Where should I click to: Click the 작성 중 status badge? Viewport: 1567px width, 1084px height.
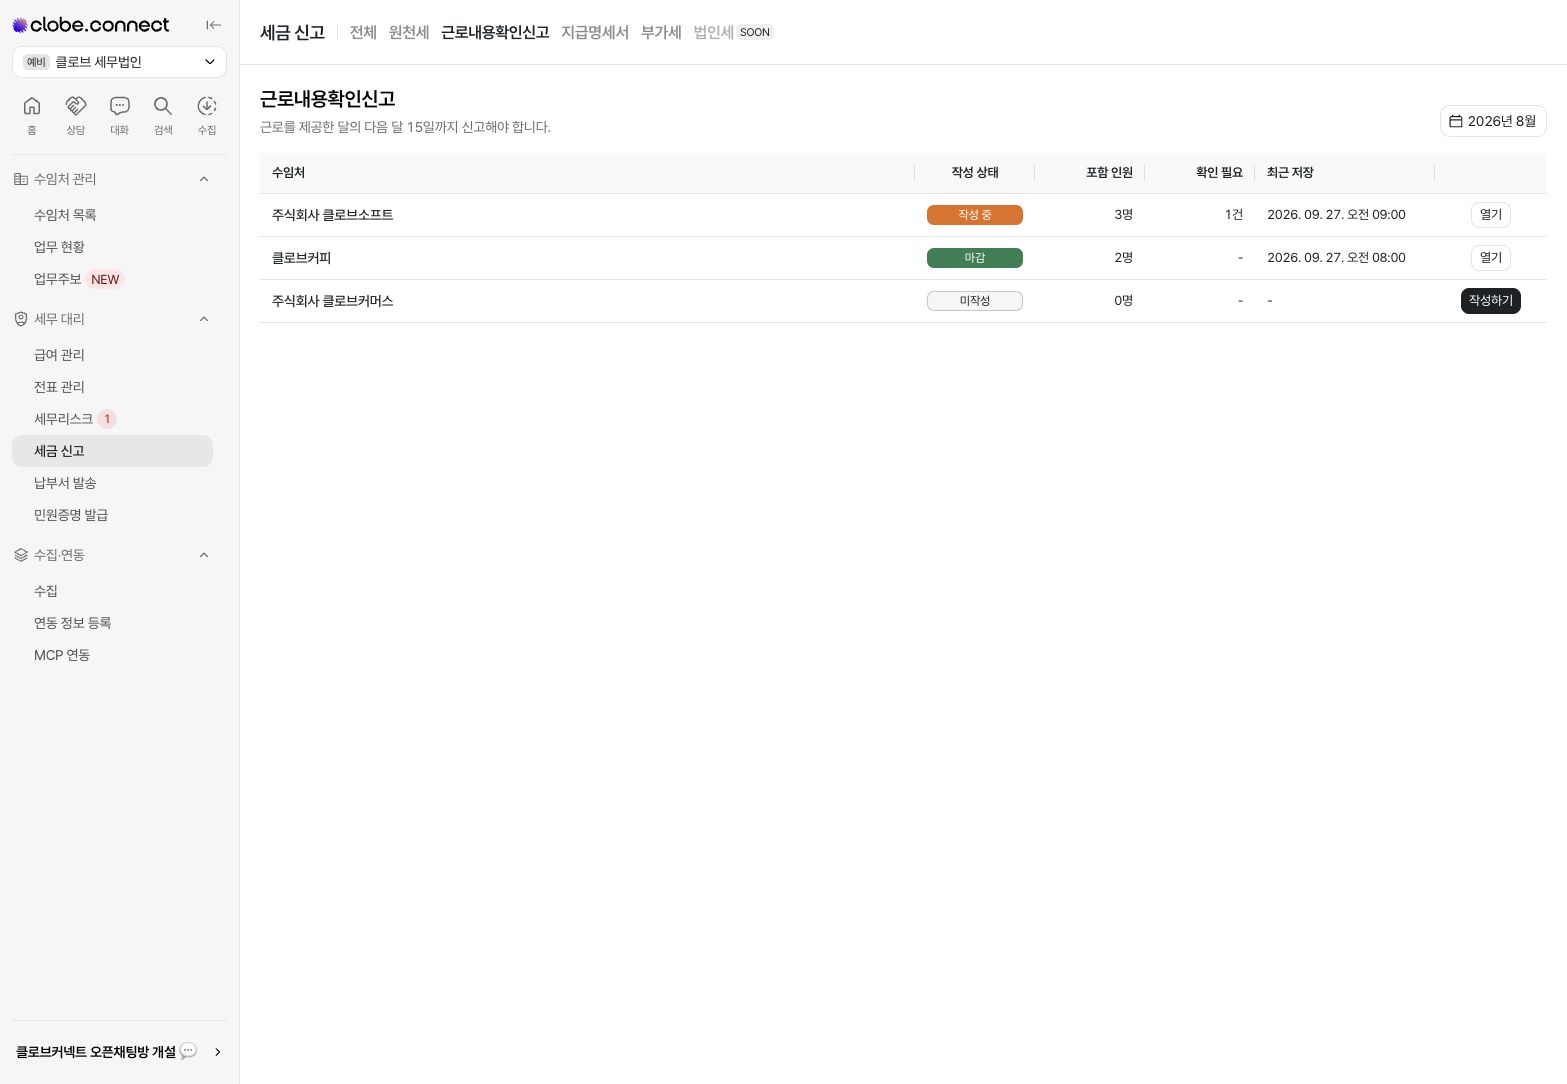coord(975,215)
